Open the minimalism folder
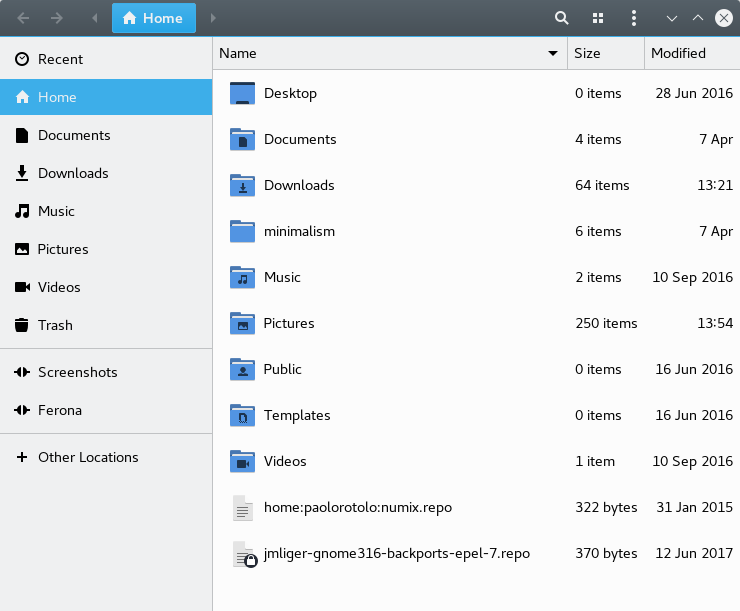 coord(299,231)
